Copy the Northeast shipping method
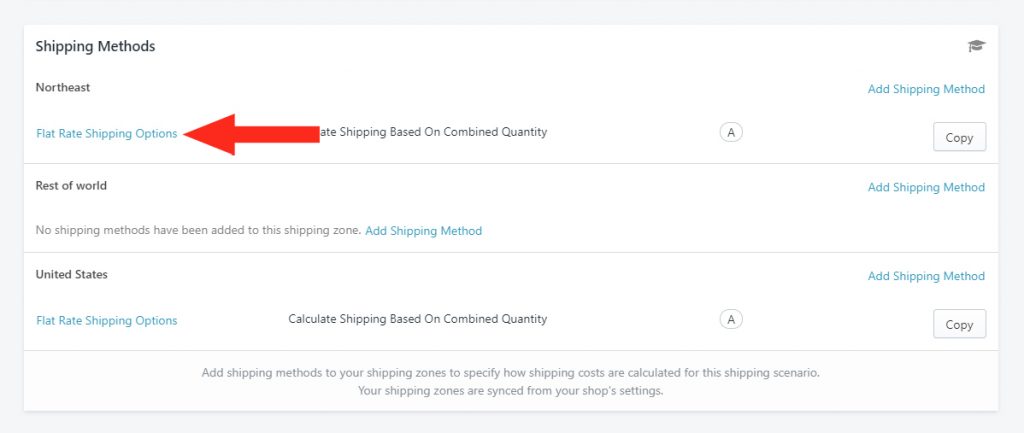The image size is (1024, 433). (x=959, y=137)
